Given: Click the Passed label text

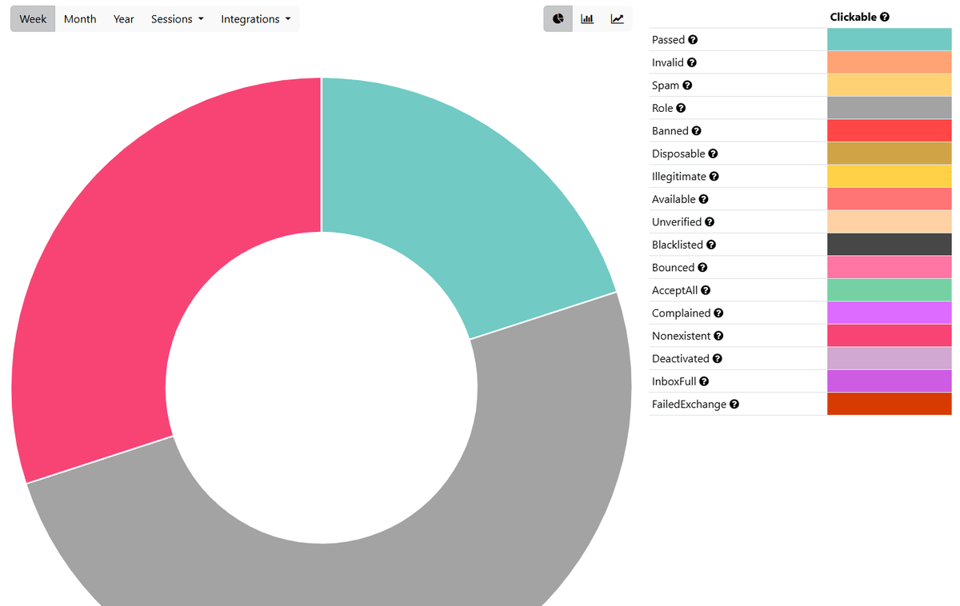Looking at the screenshot, I should click(668, 40).
